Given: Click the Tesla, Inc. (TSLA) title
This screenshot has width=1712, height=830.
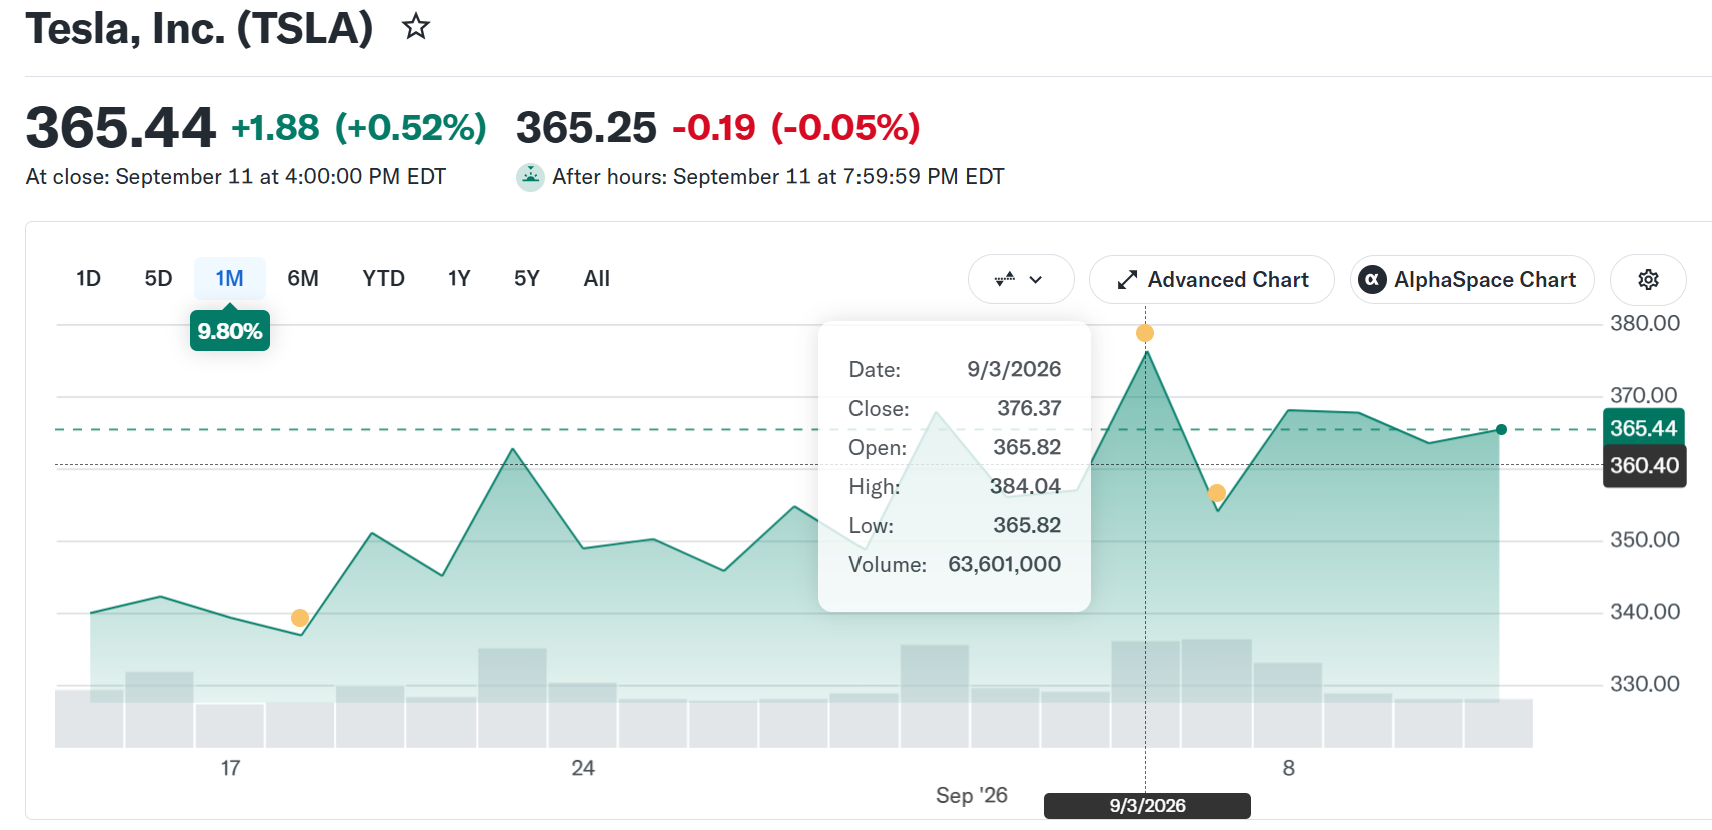Looking at the screenshot, I should click(x=199, y=28).
